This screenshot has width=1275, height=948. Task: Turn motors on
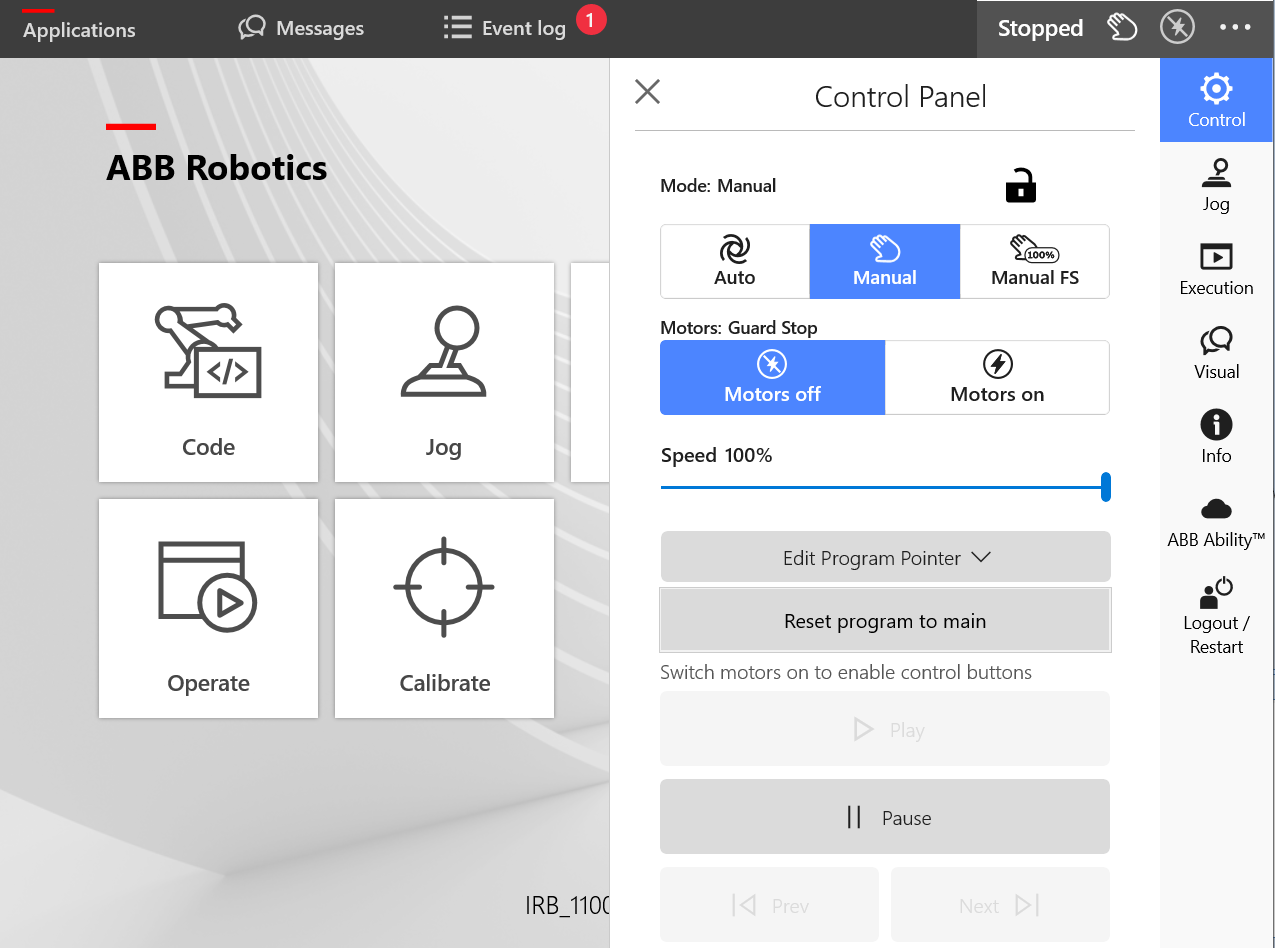click(x=997, y=377)
